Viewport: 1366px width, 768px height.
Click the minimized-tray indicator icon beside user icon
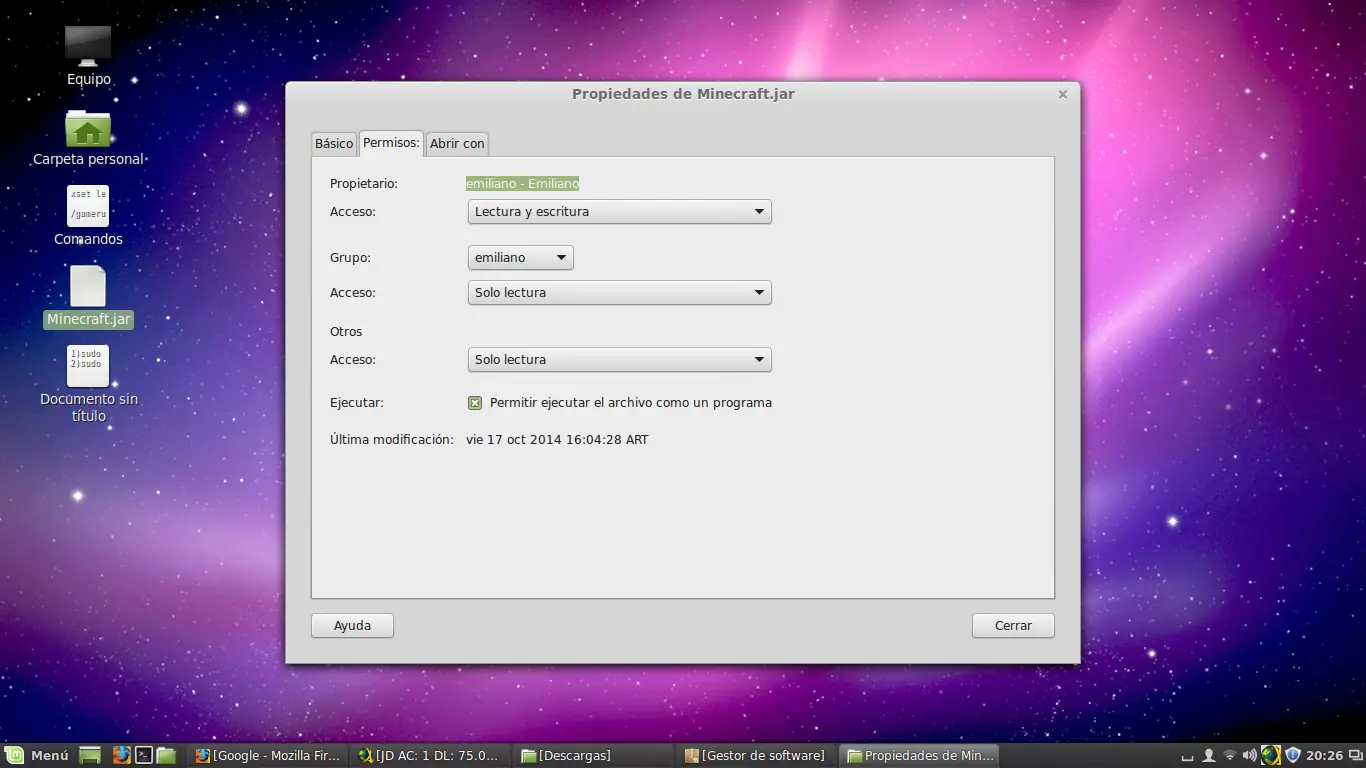click(x=1188, y=756)
